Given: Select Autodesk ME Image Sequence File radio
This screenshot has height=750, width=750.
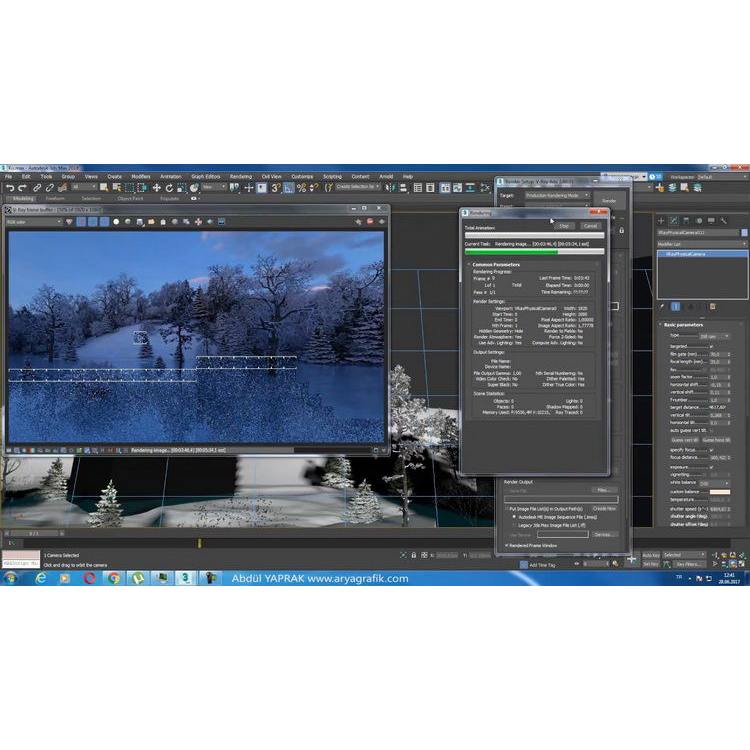Looking at the screenshot, I should 515,517.
